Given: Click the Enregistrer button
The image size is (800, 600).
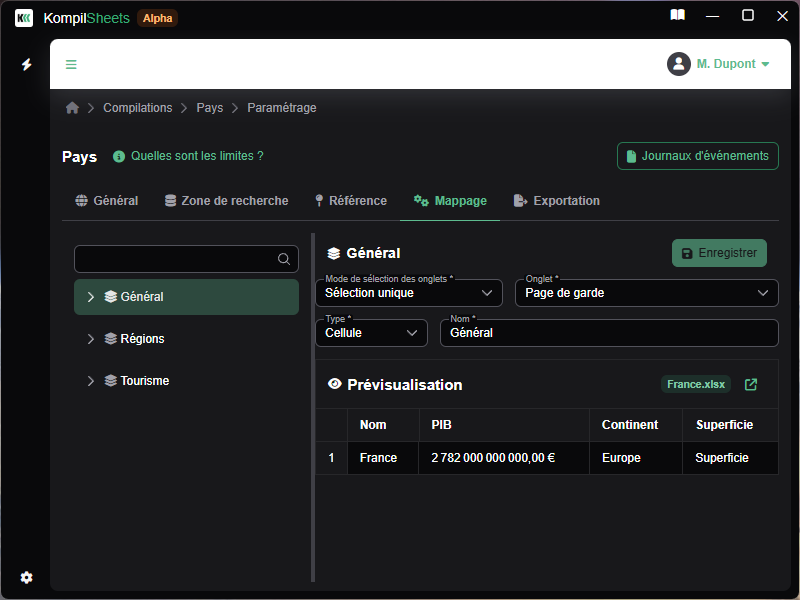Looking at the screenshot, I should 719,253.
